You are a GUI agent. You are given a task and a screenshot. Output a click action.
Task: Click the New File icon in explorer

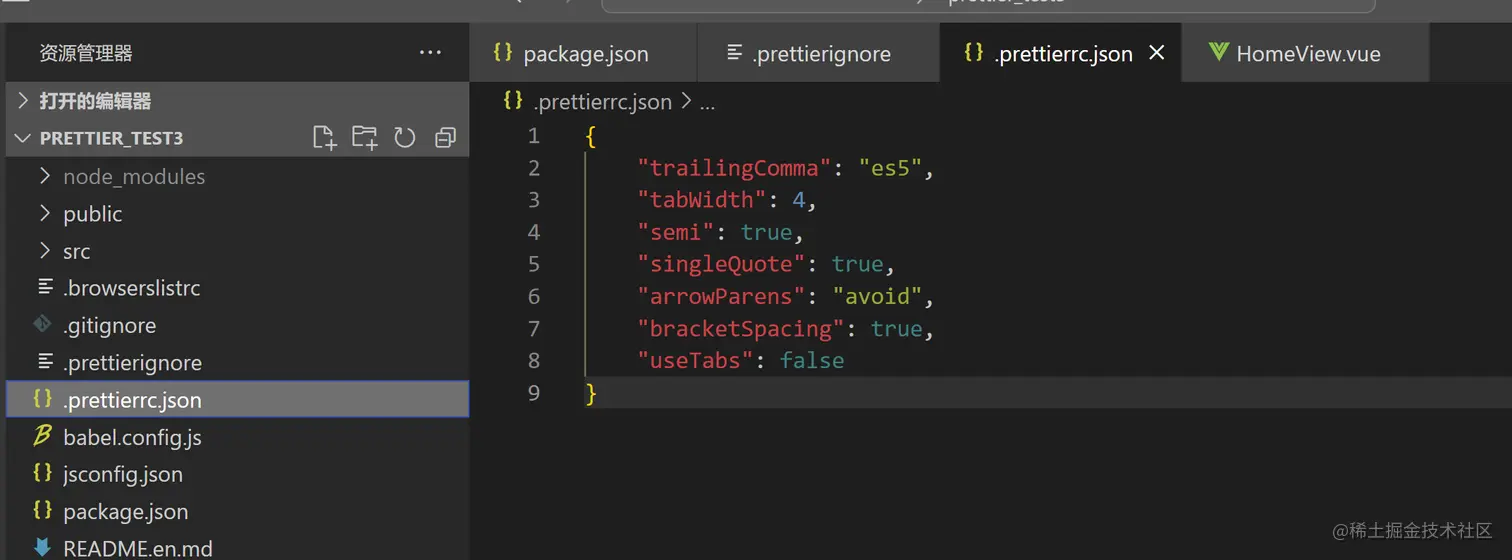click(x=324, y=138)
